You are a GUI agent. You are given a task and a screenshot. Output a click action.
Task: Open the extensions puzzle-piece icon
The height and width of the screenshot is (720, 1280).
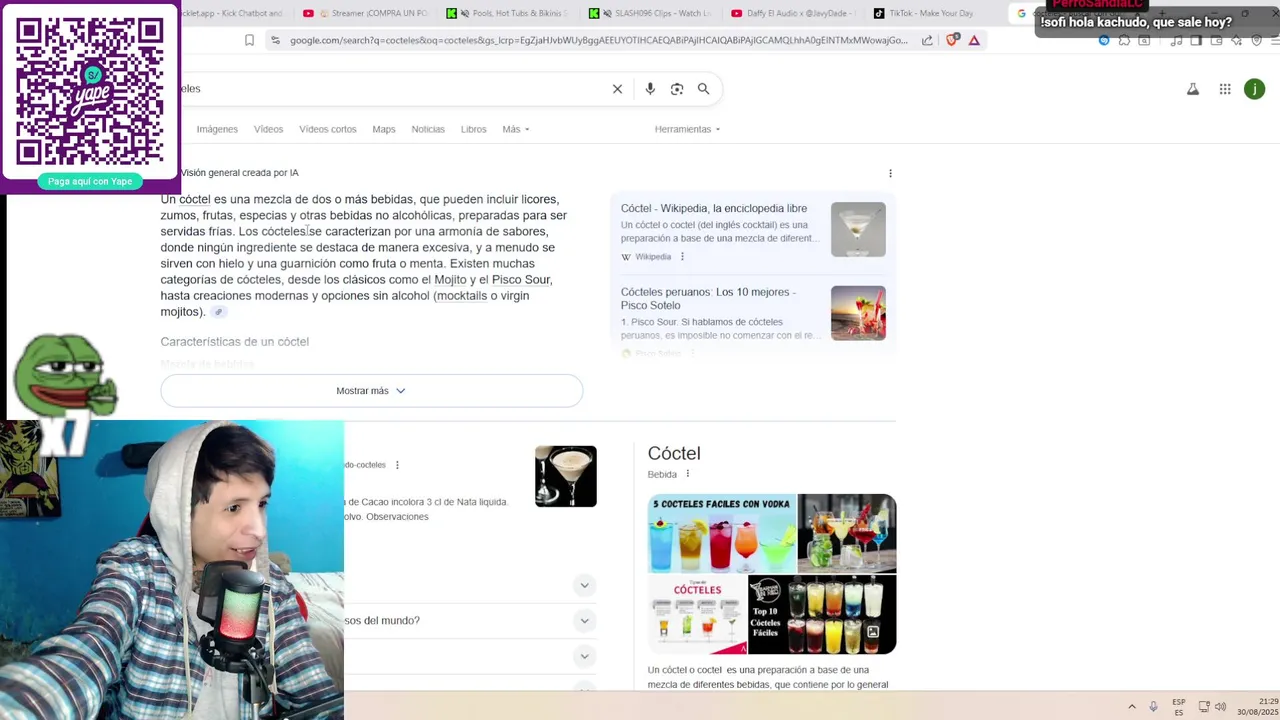(x=1125, y=40)
